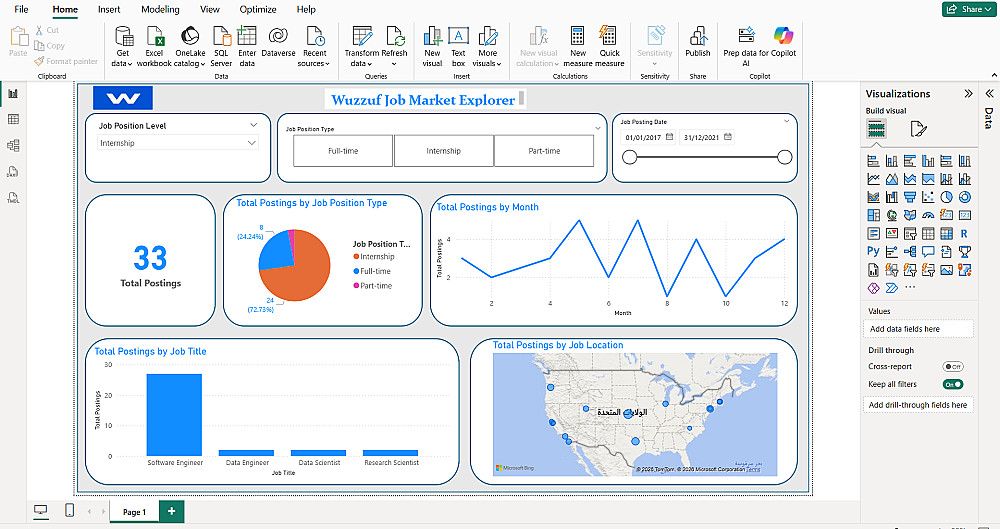Image resolution: width=1000 pixels, height=529 pixels.
Task: Select the Gauge visualization icon
Action: pyautogui.click(x=928, y=215)
